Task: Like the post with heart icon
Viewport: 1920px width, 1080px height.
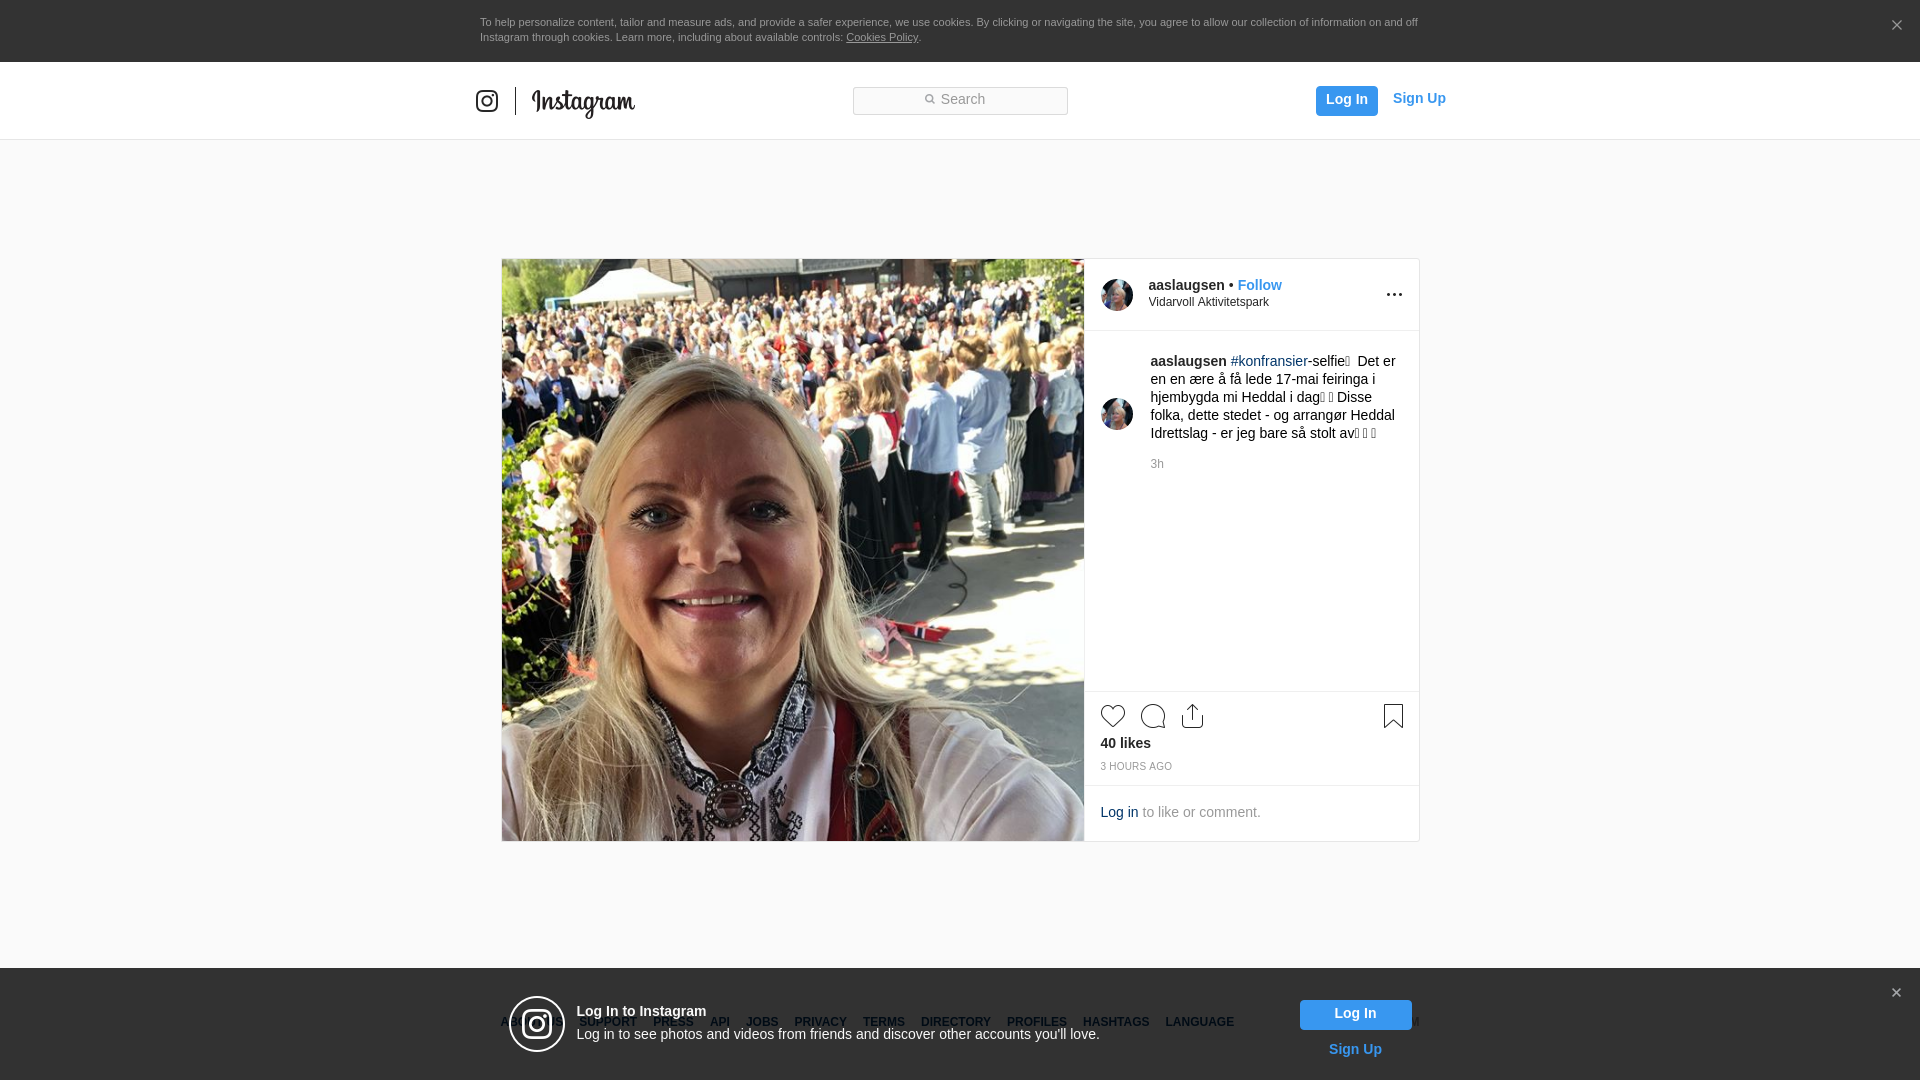Action: coord(1113,716)
